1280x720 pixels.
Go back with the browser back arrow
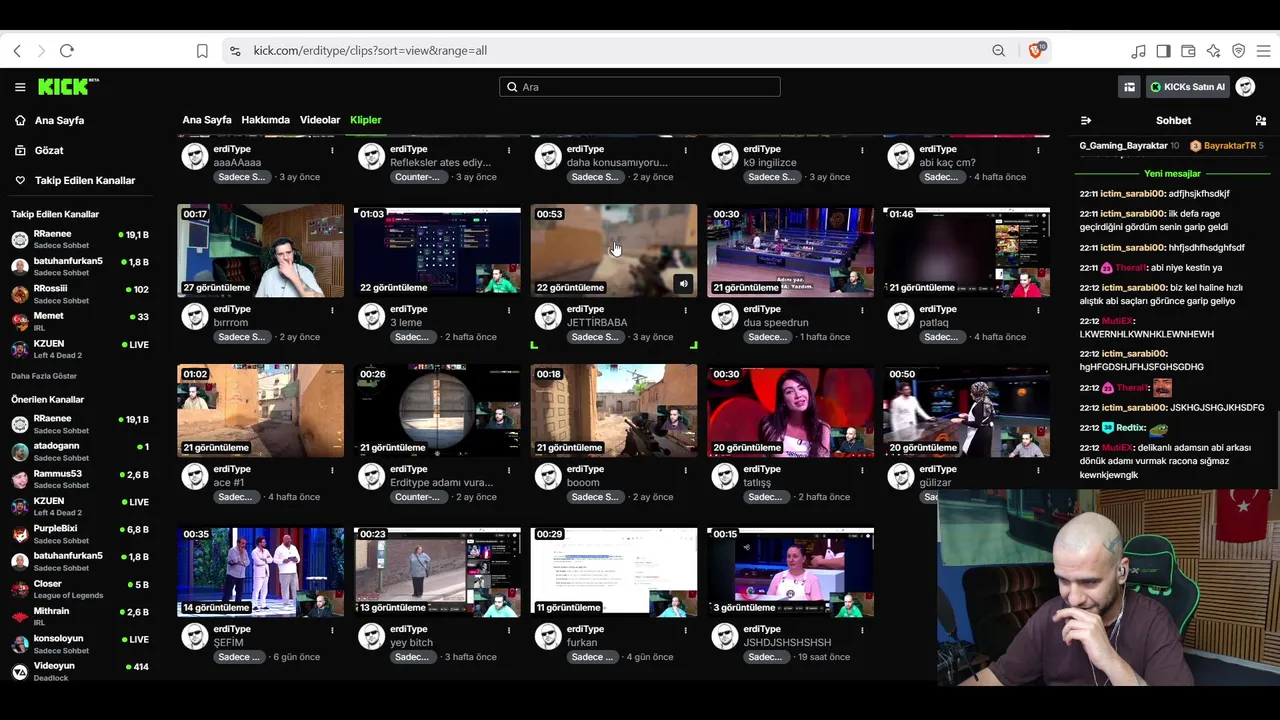click(17, 51)
